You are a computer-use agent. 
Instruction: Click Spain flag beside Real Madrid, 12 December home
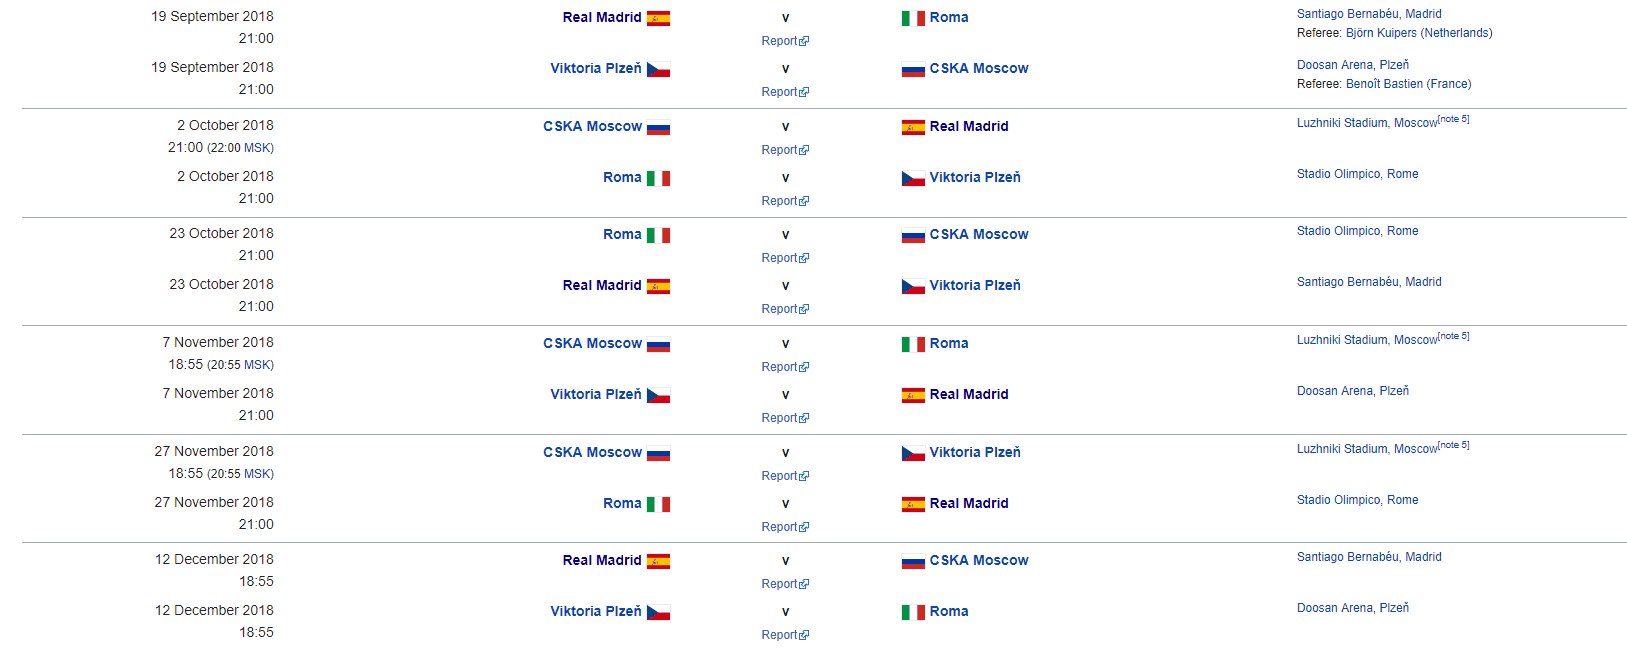[x=658, y=561]
